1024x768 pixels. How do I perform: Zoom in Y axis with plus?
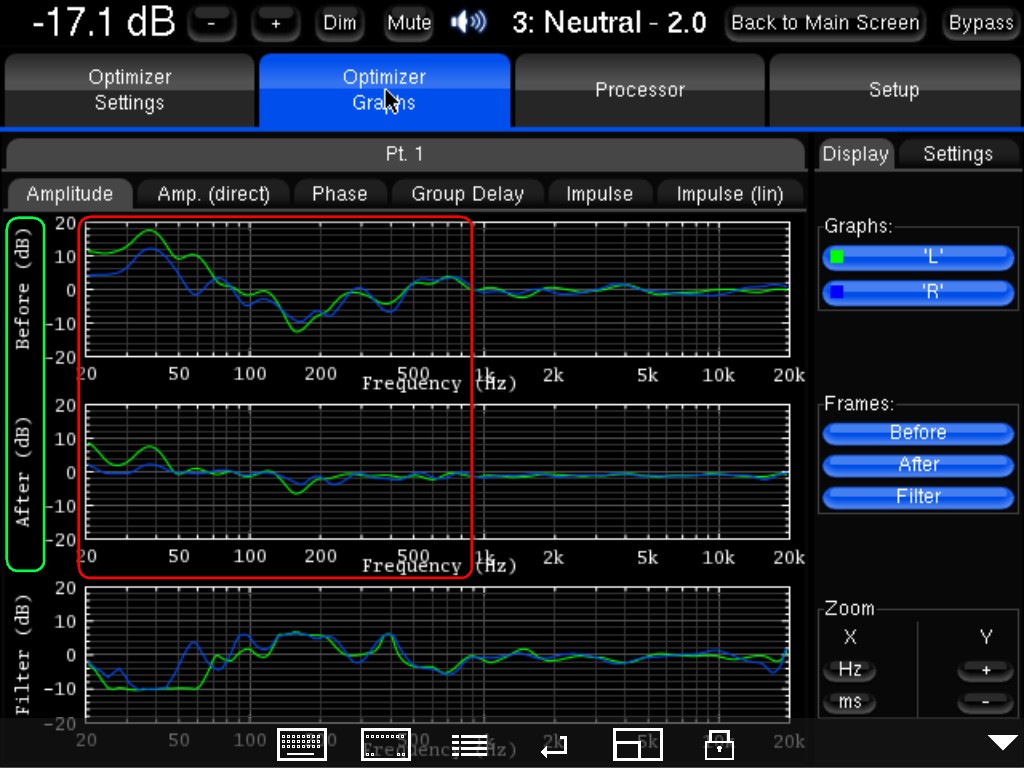(x=985, y=670)
